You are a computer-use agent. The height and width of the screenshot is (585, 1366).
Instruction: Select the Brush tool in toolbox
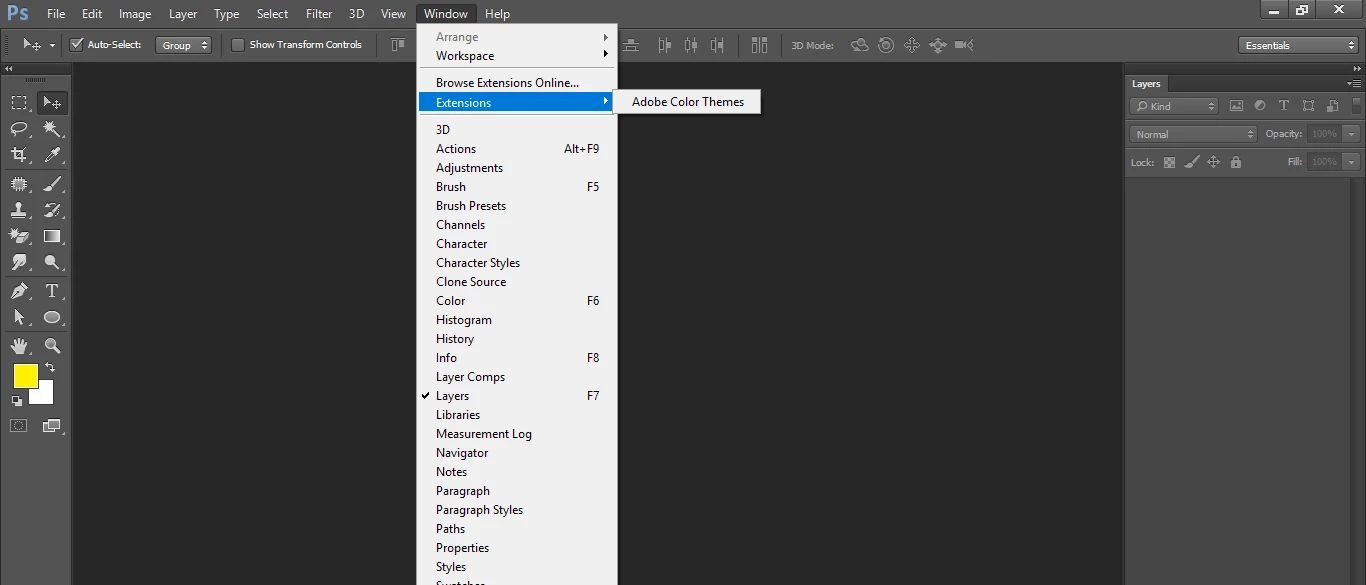click(x=52, y=184)
